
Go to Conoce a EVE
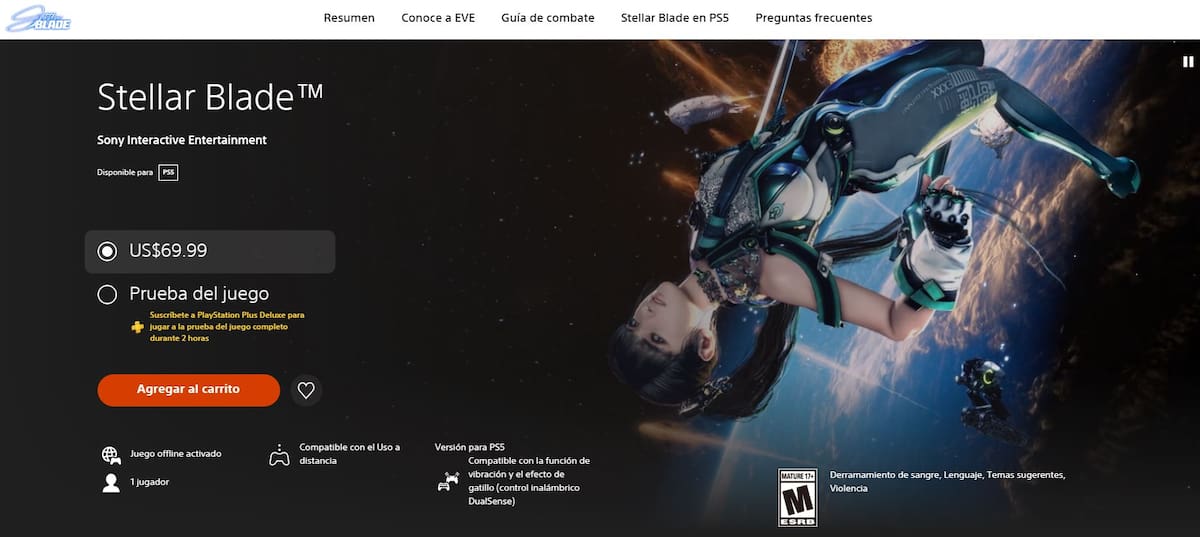click(438, 18)
